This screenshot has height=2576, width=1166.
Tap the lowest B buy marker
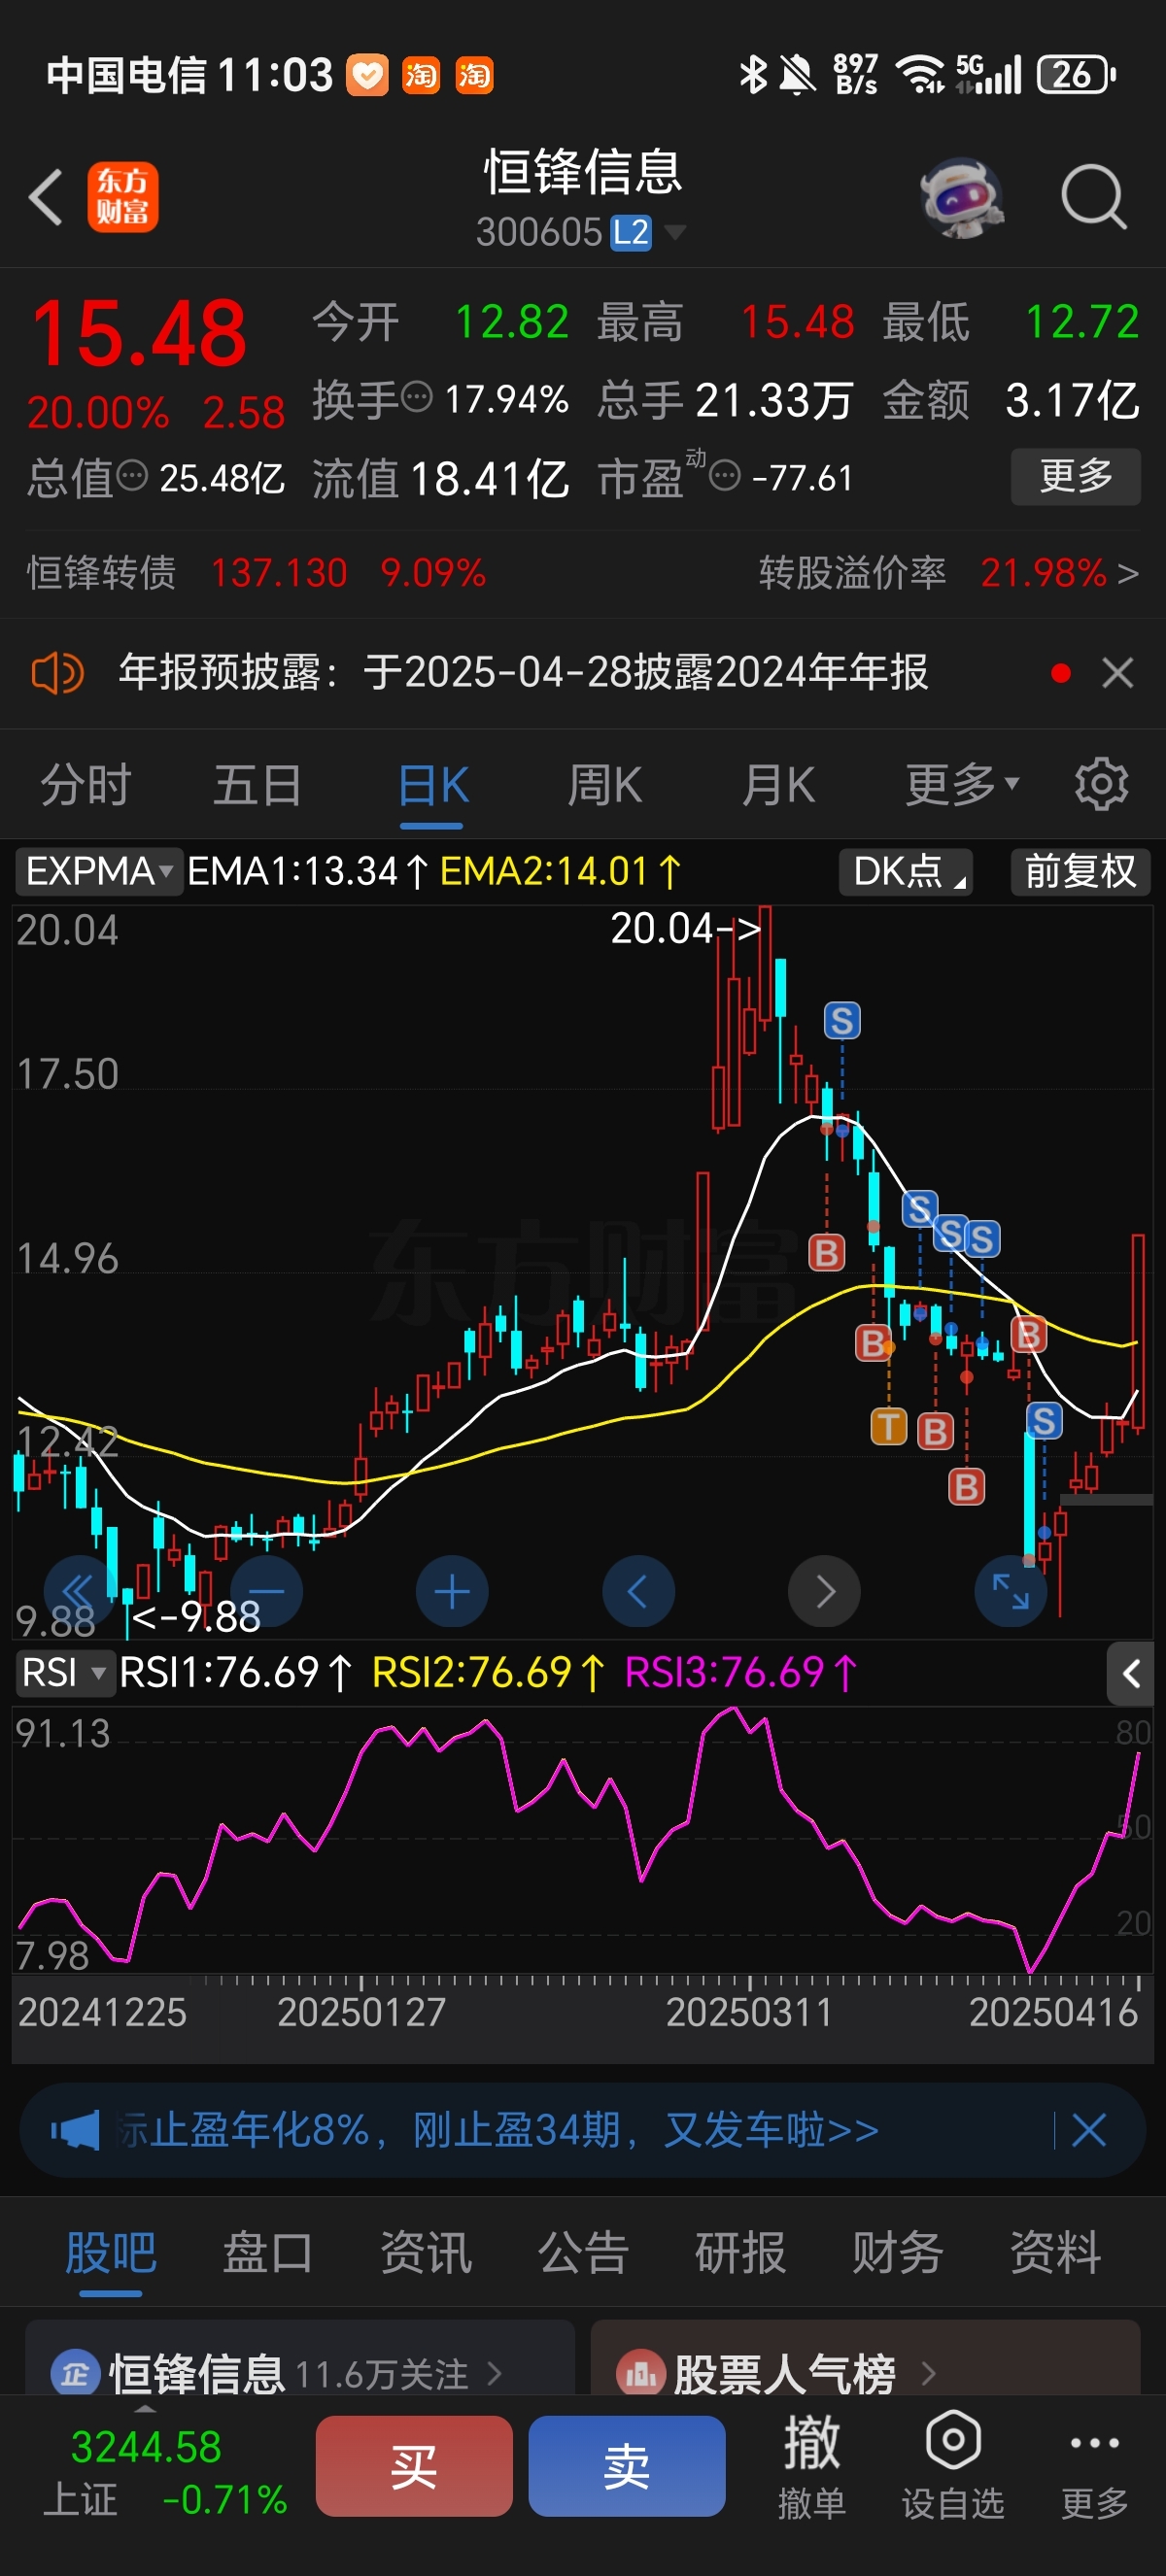point(966,1487)
